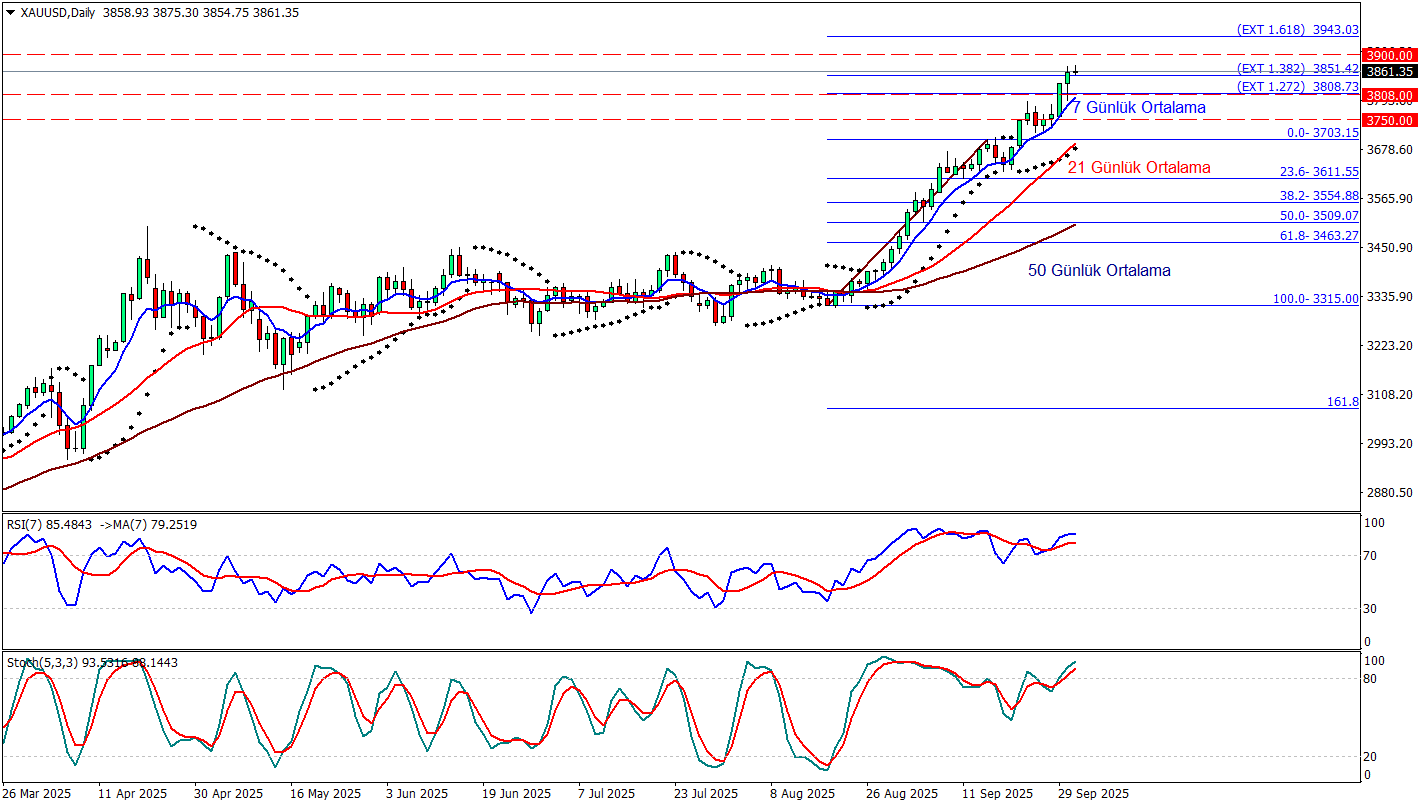Click the 161.8 Fibonacci level label
Viewport: 1424px width, 806px height.
tap(1342, 401)
